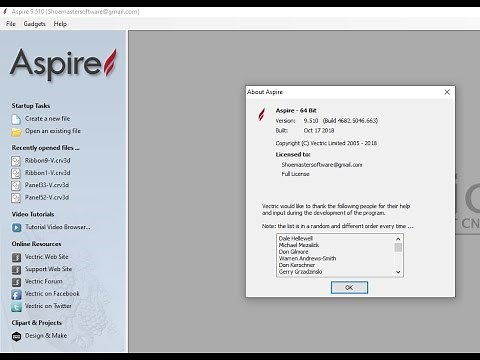This screenshot has height=360, width=480.
Task: Click the Aspire feather icon in About dialog
Action: click(262, 114)
